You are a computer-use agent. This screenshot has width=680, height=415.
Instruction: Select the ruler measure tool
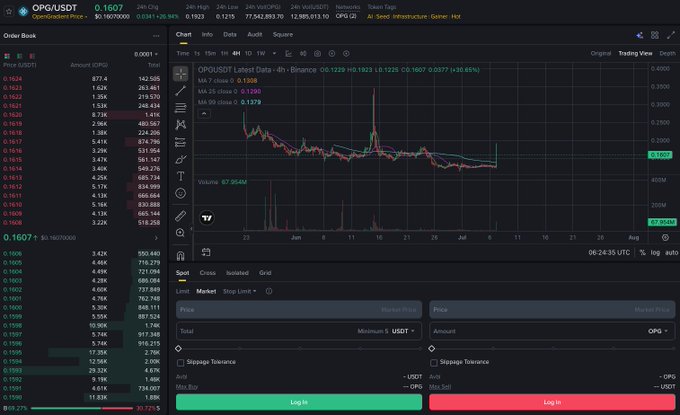coord(180,216)
